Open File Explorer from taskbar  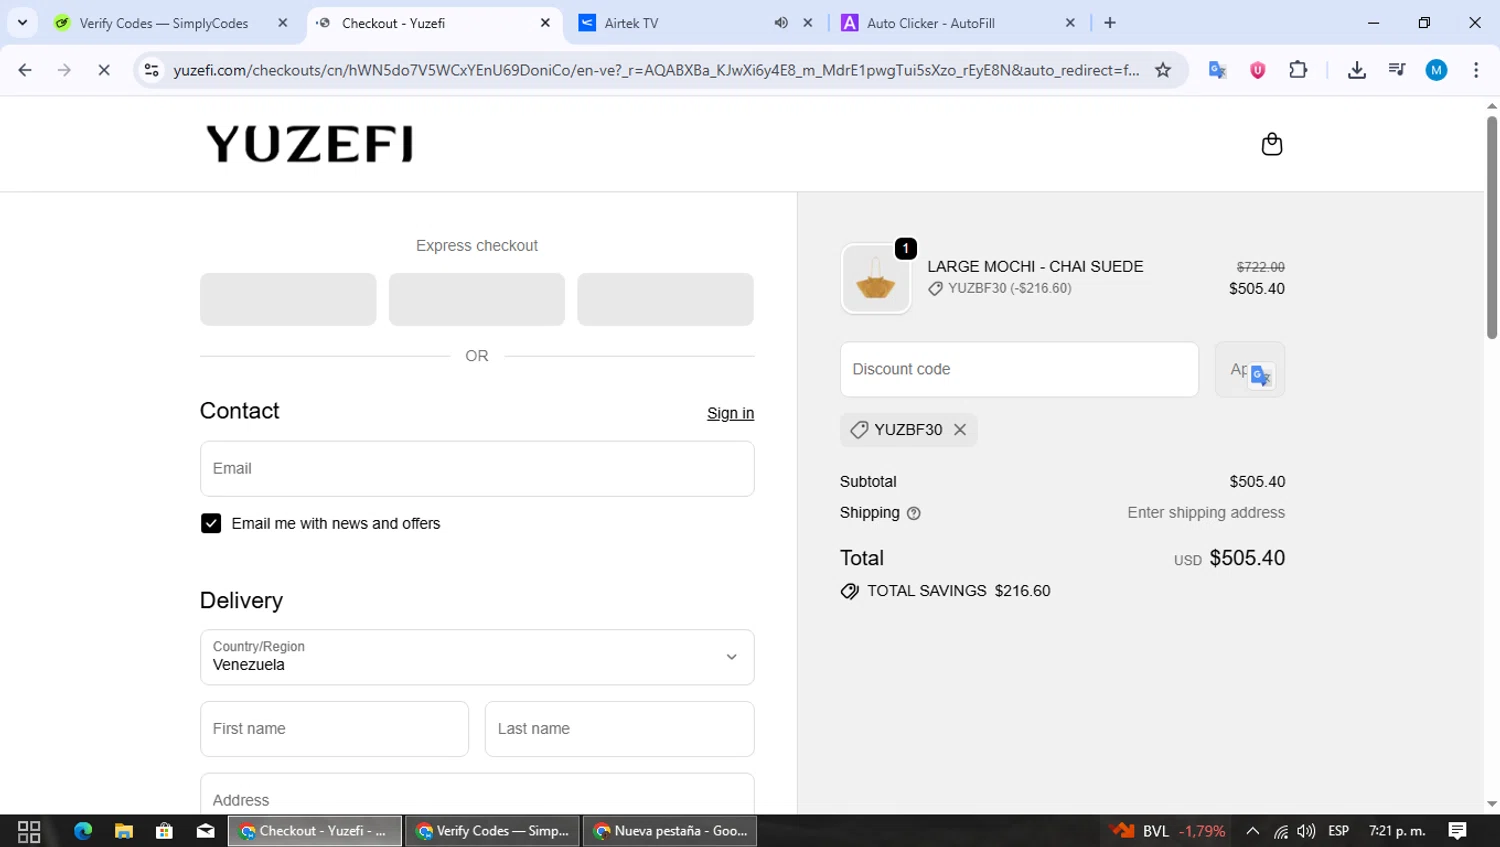click(124, 831)
